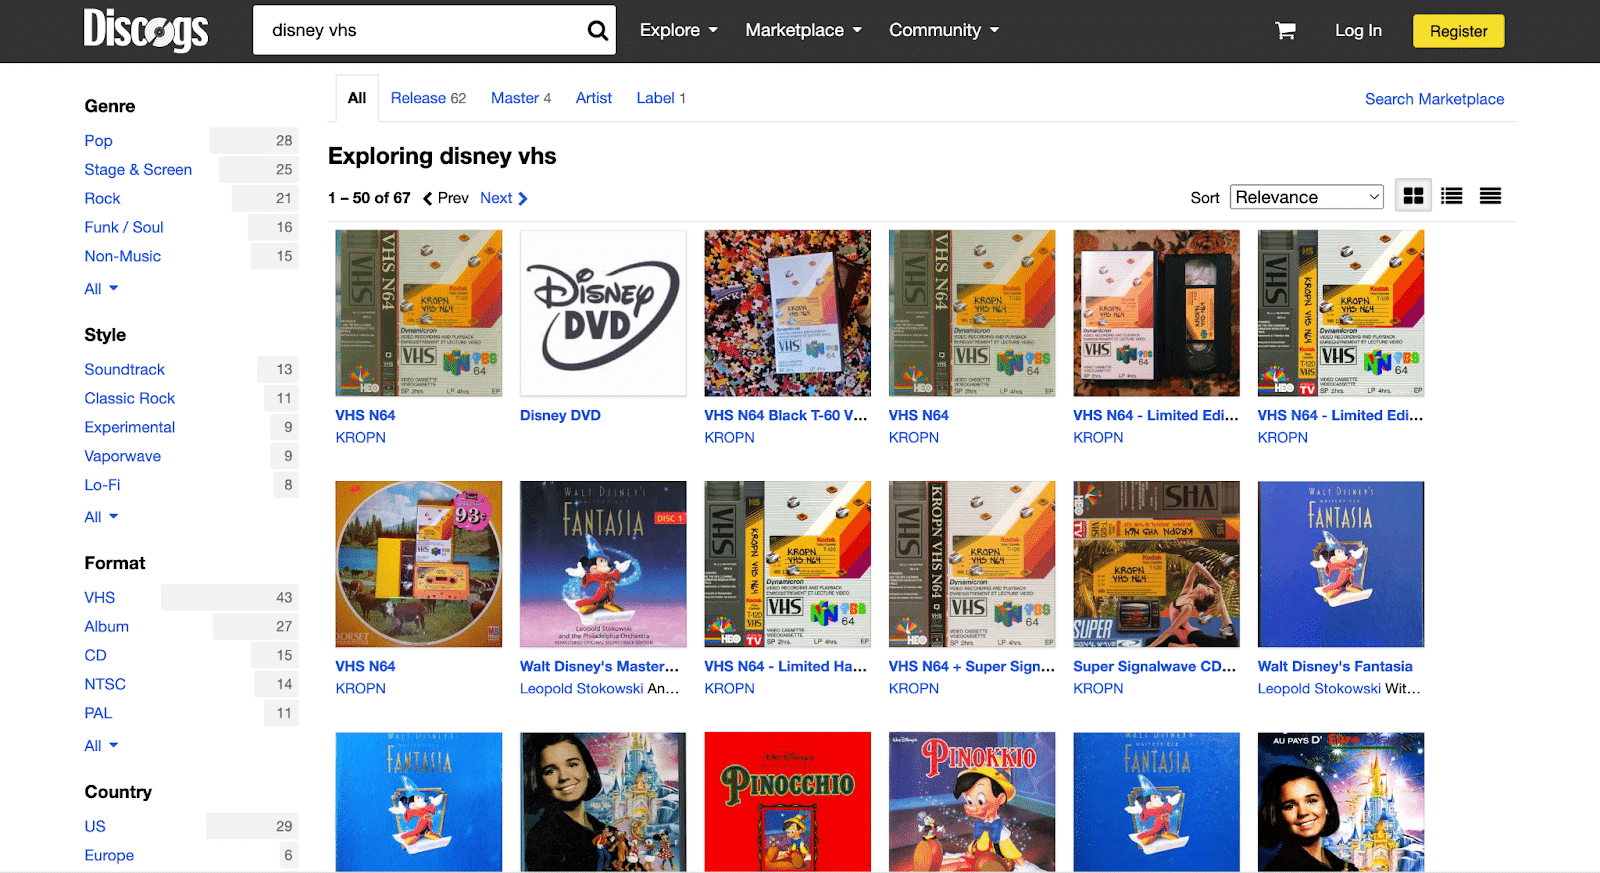This screenshot has height=873, width=1600.
Task: Filter by Vaporwave style
Action: click(x=122, y=457)
